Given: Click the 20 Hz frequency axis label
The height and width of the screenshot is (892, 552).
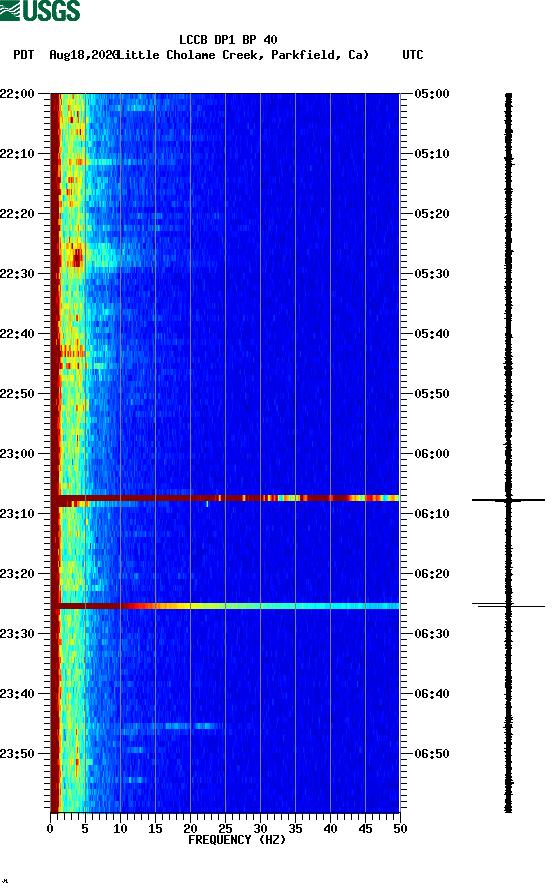Looking at the screenshot, I should [x=190, y=829].
